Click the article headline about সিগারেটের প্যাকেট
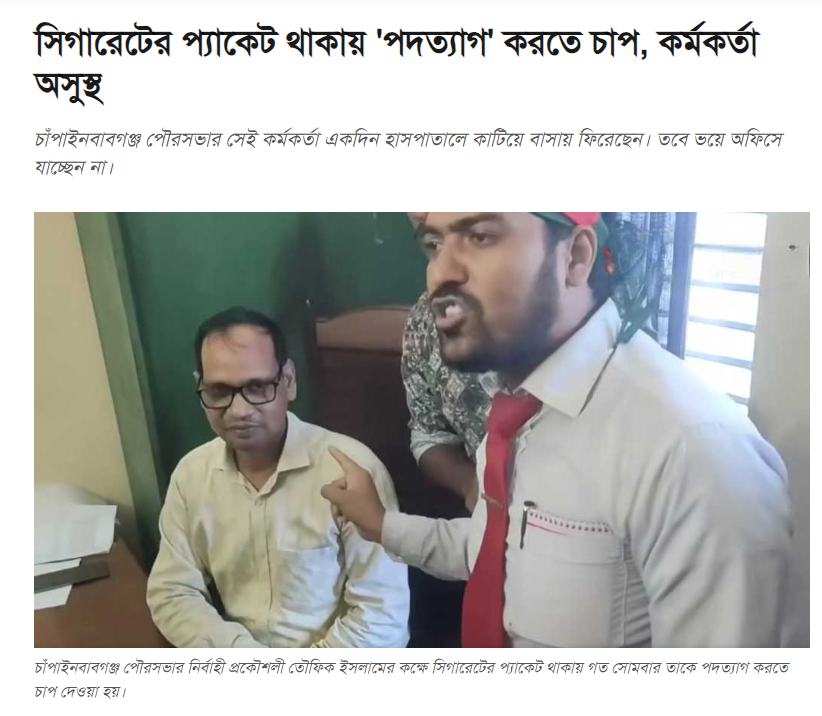Screen dimensions: 822x716 [x=396, y=63]
